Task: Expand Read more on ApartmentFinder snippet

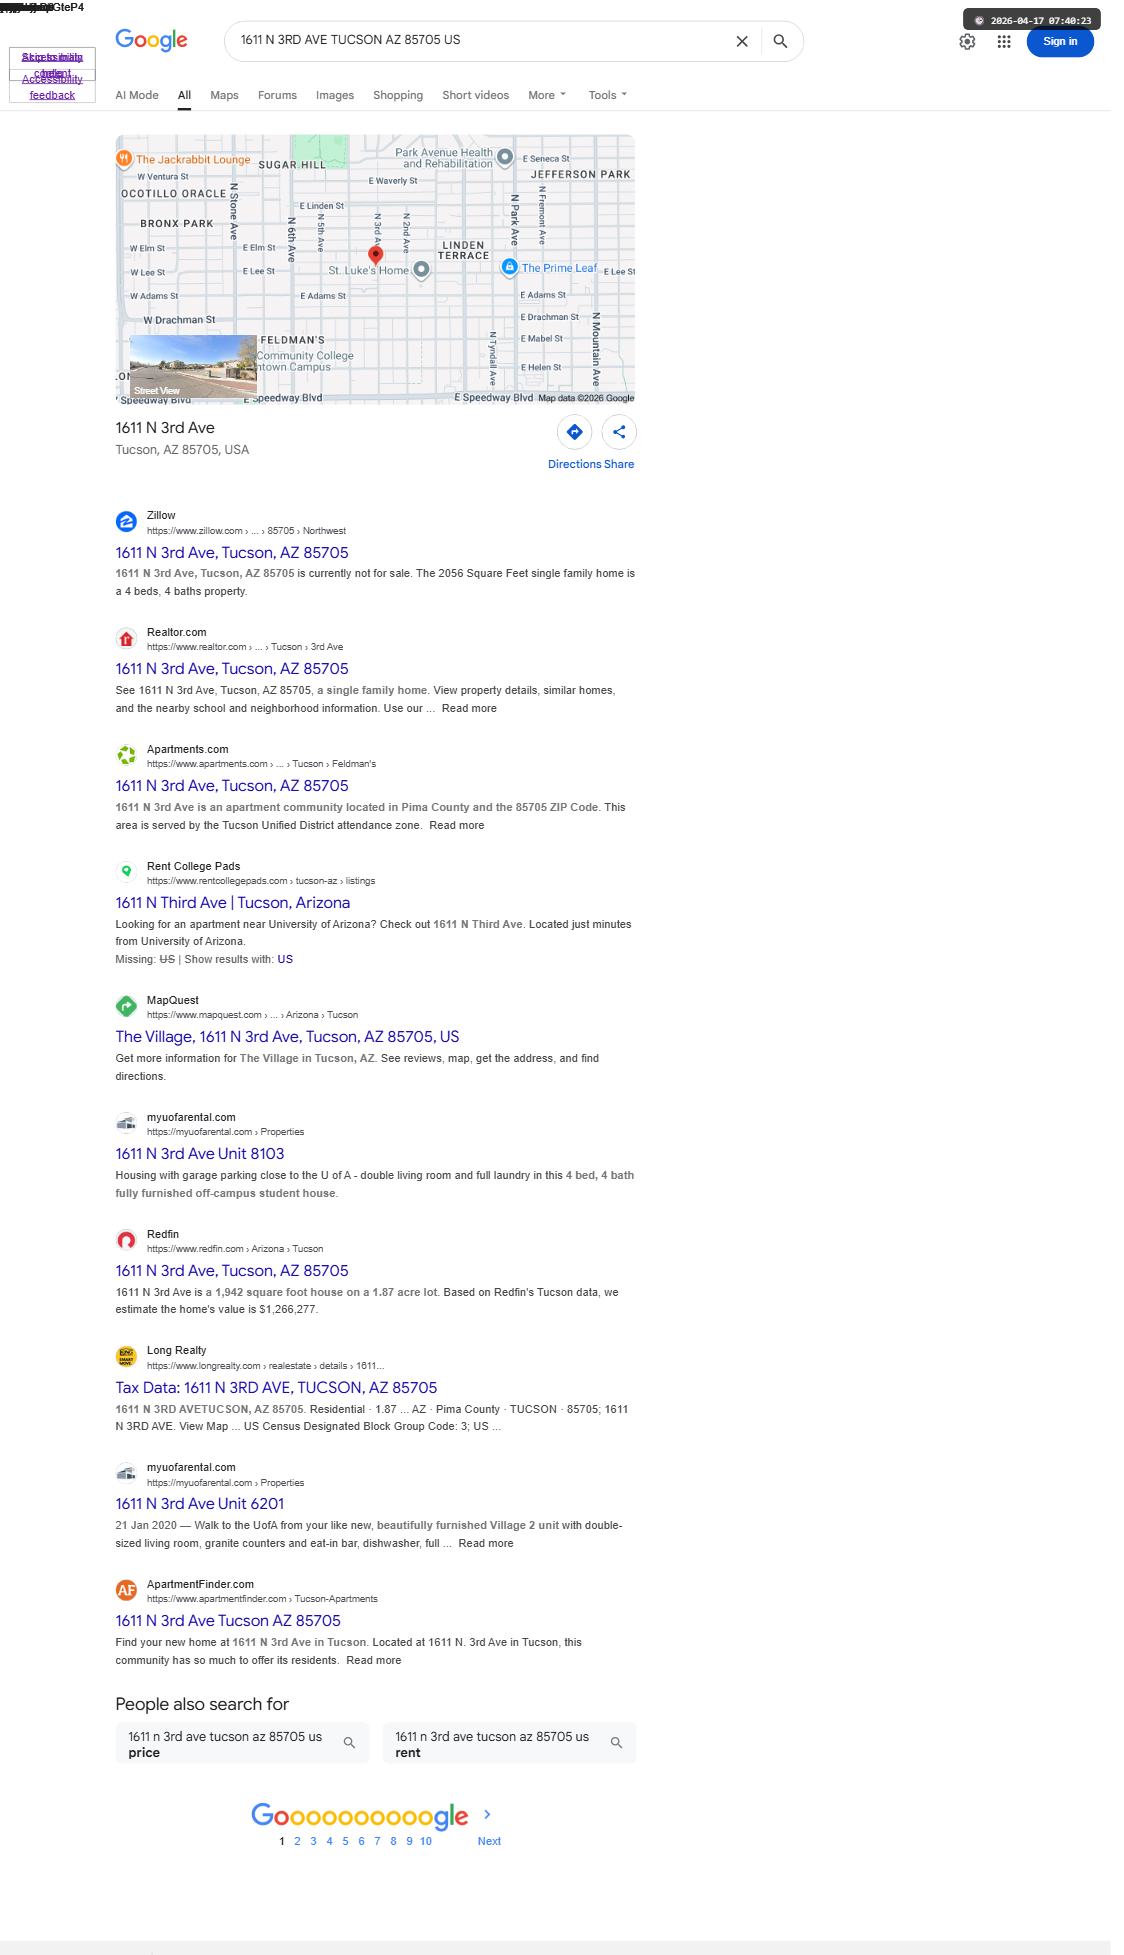Action: (374, 1660)
